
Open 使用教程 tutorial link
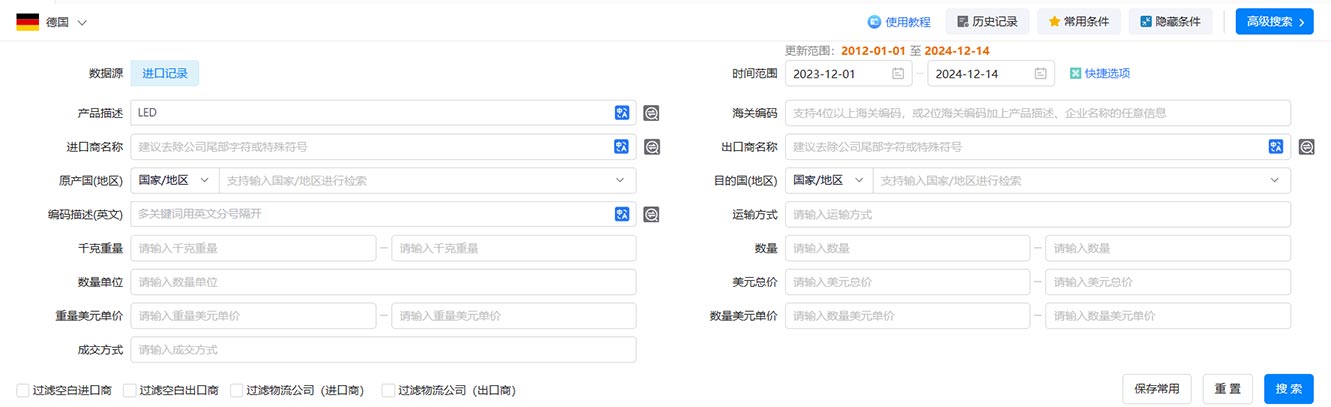[x=899, y=22]
